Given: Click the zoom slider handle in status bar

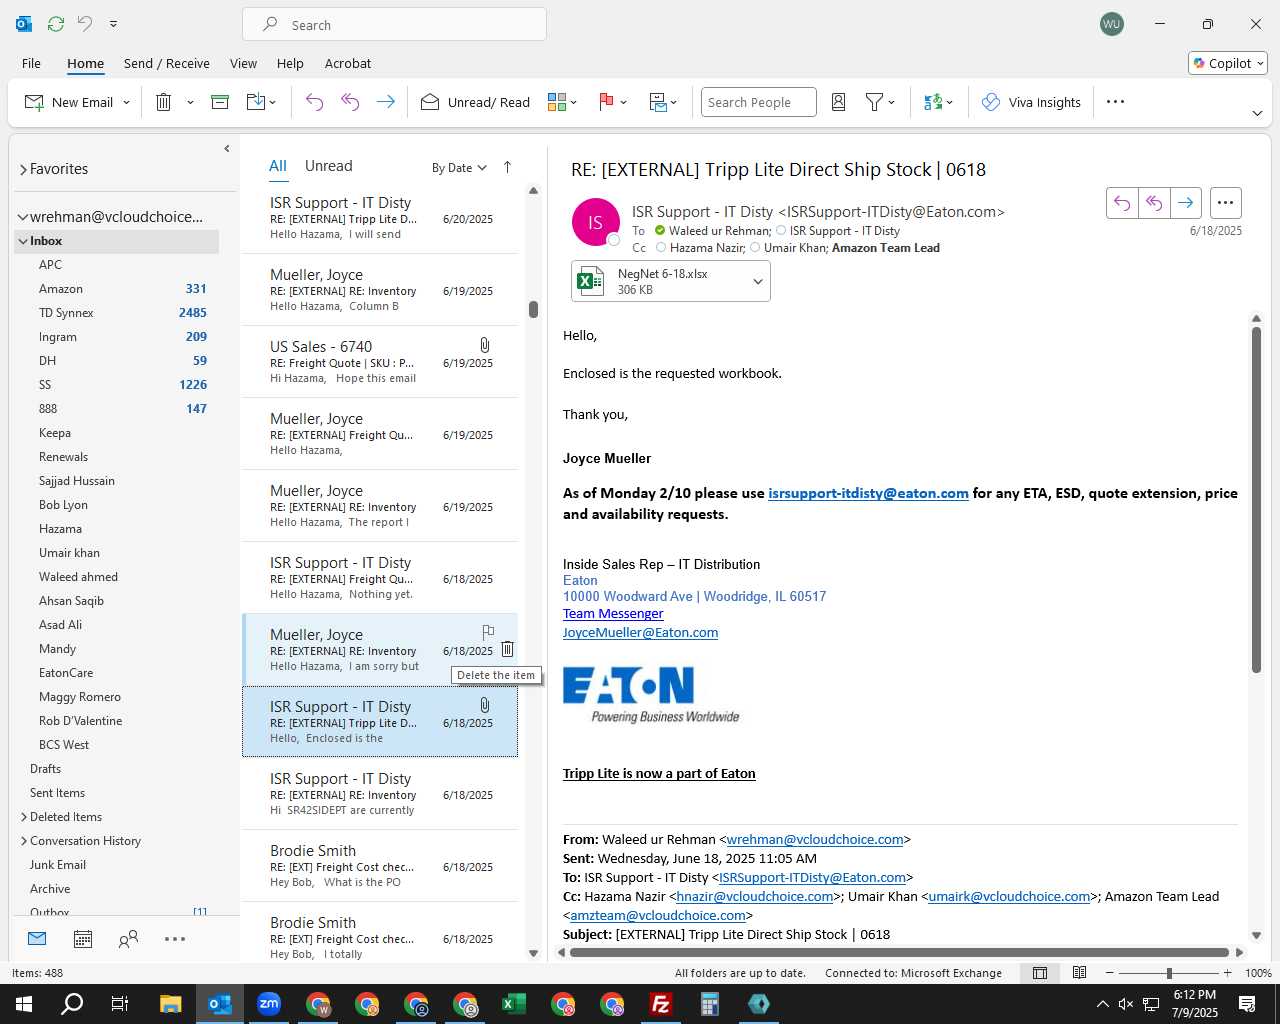Looking at the screenshot, I should 1169,973.
